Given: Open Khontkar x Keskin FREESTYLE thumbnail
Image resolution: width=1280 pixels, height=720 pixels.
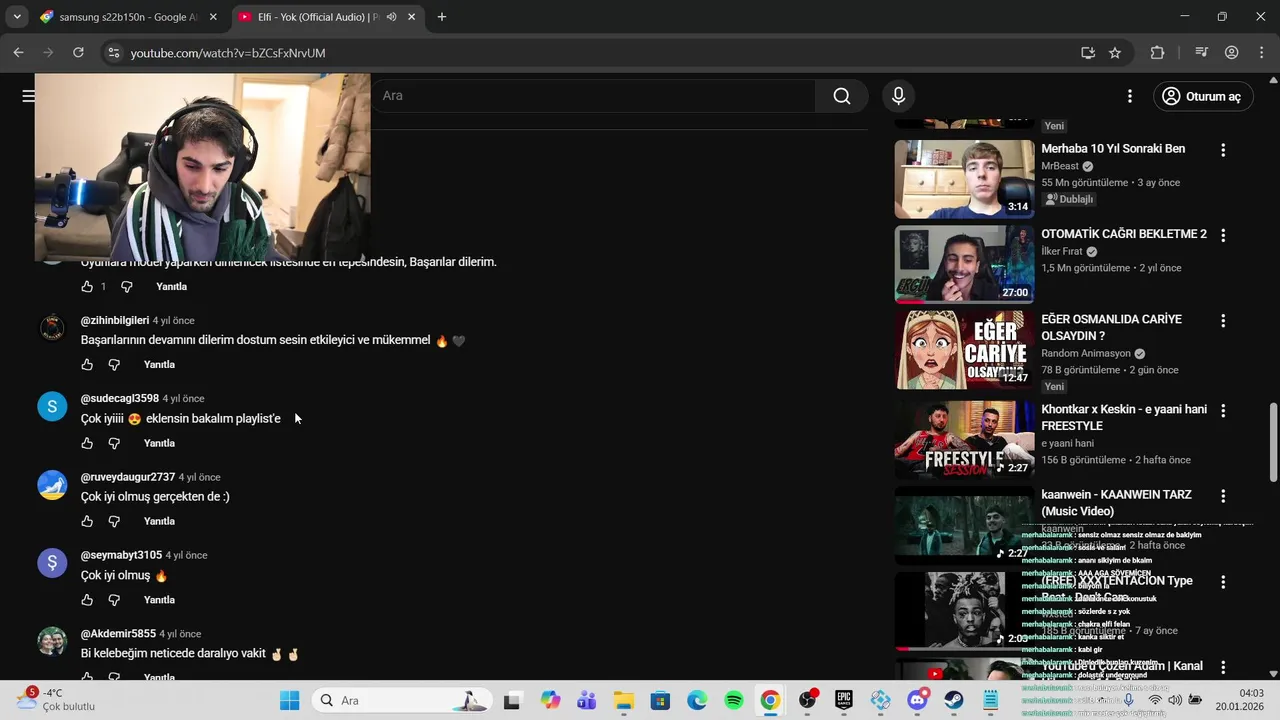Looking at the screenshot, I should tap(964, 440).
